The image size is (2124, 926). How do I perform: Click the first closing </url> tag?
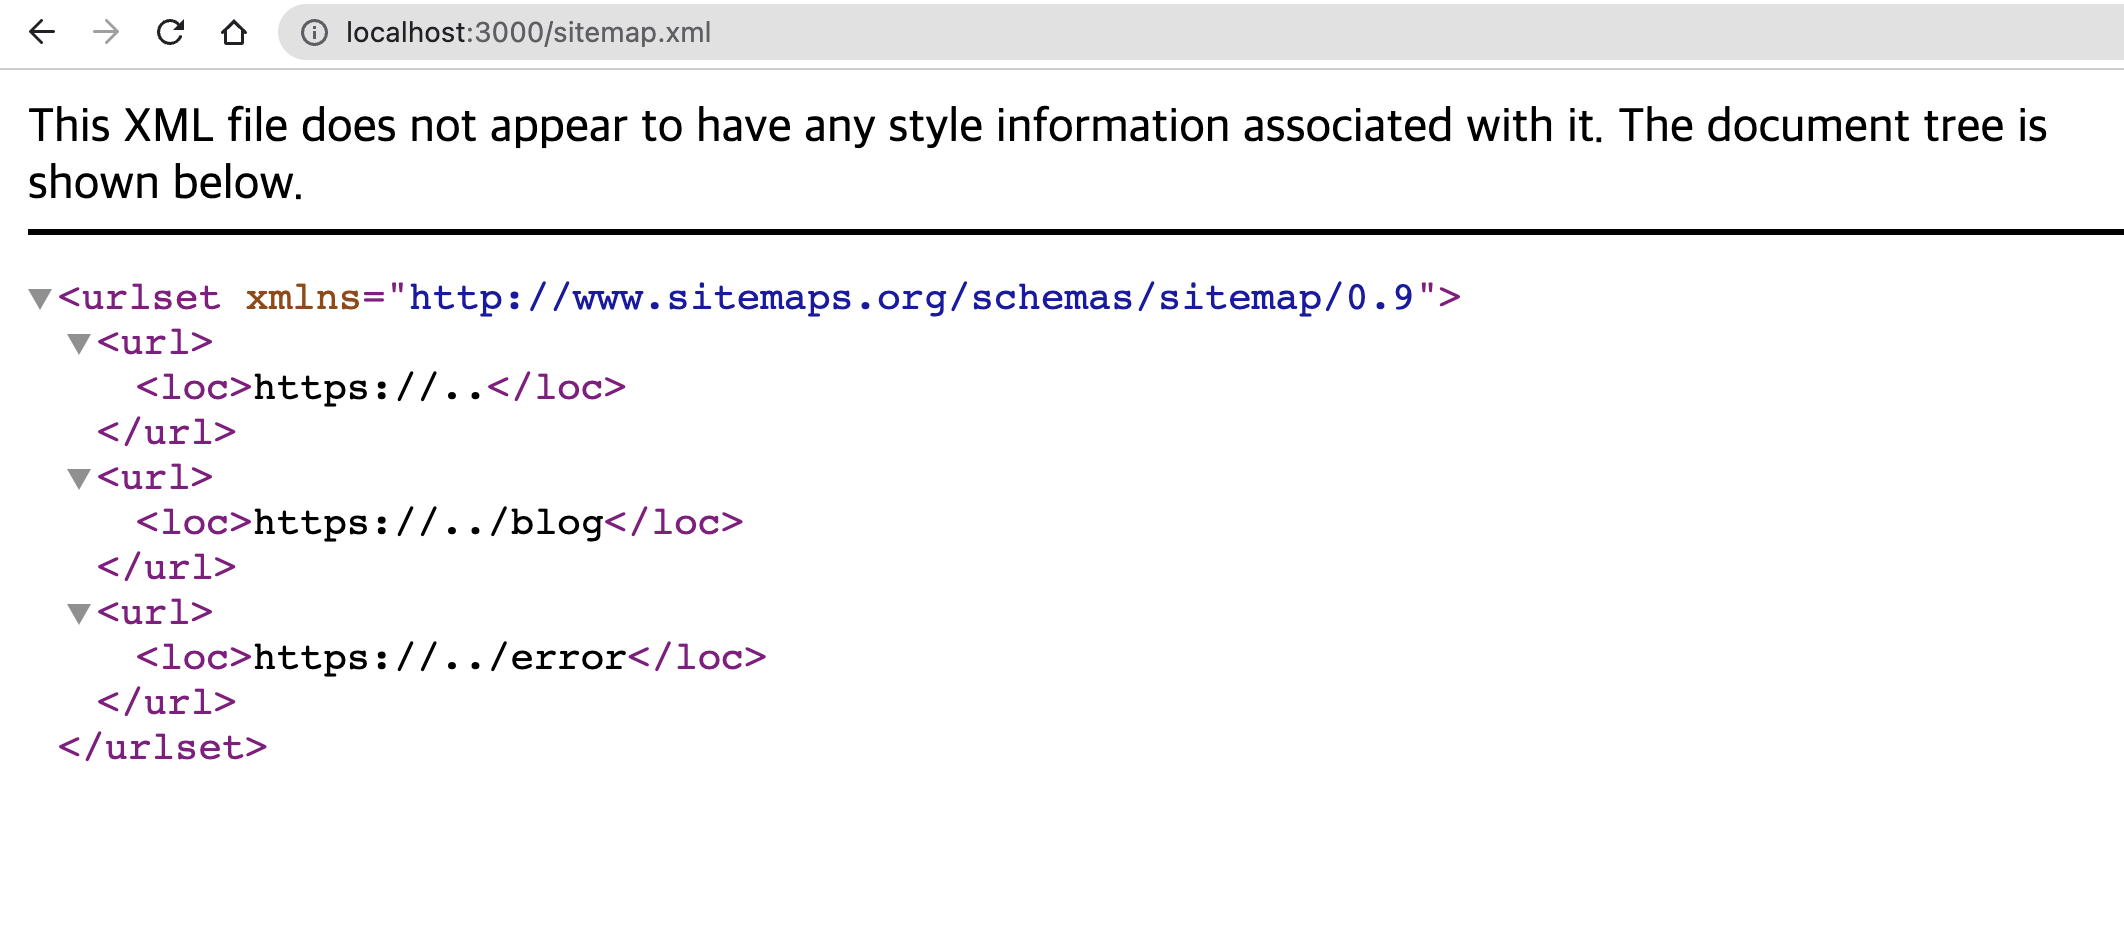tap(167, 433)
